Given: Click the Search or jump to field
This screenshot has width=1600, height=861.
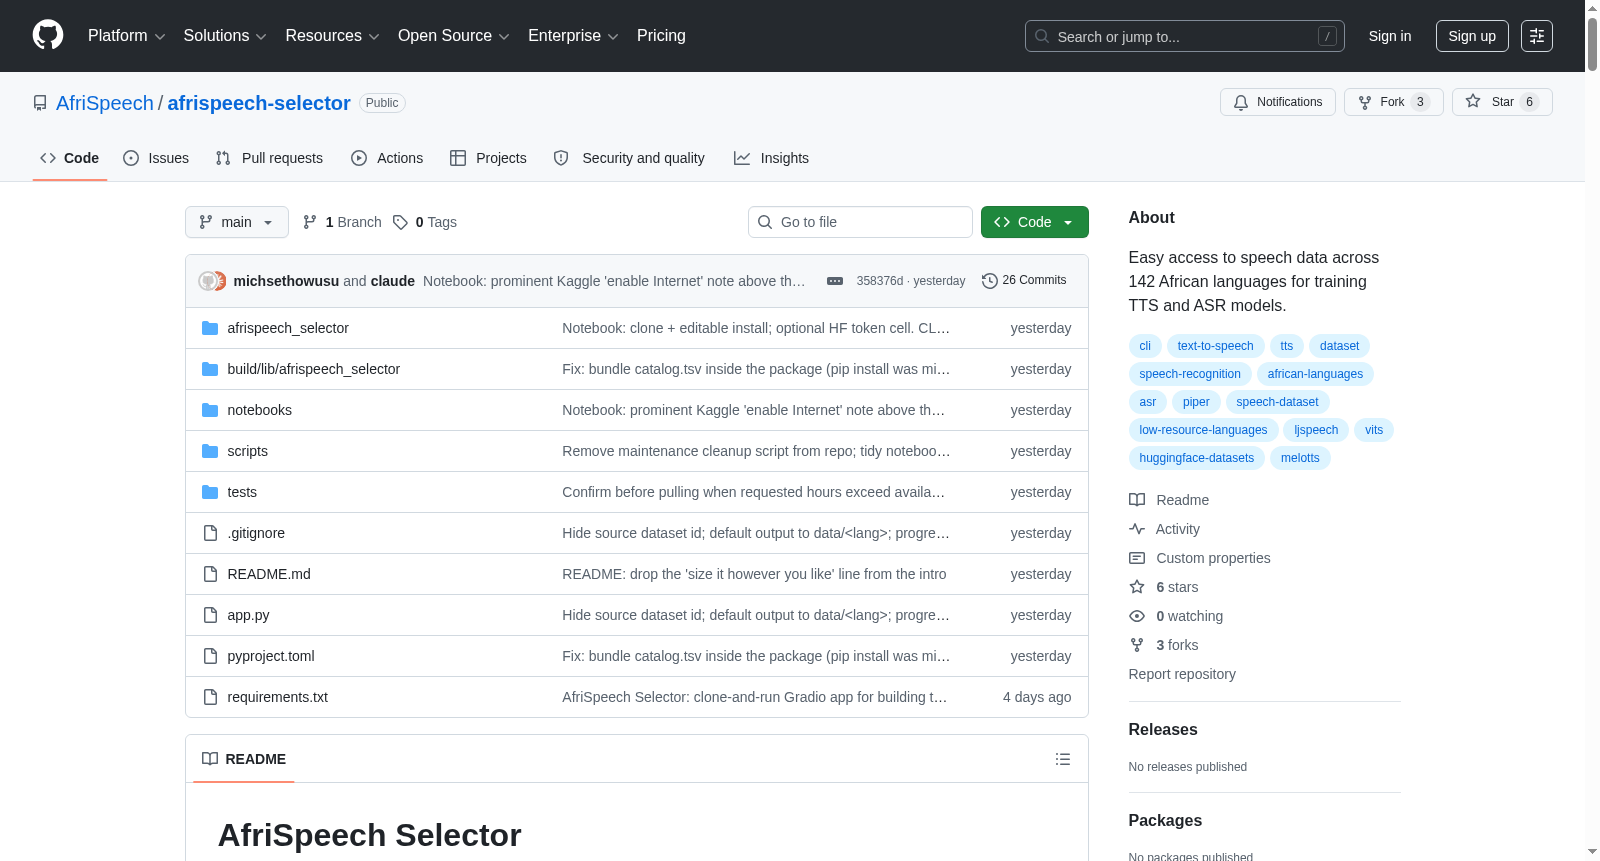Looking at the screenshot, I should click(1185, 36).
